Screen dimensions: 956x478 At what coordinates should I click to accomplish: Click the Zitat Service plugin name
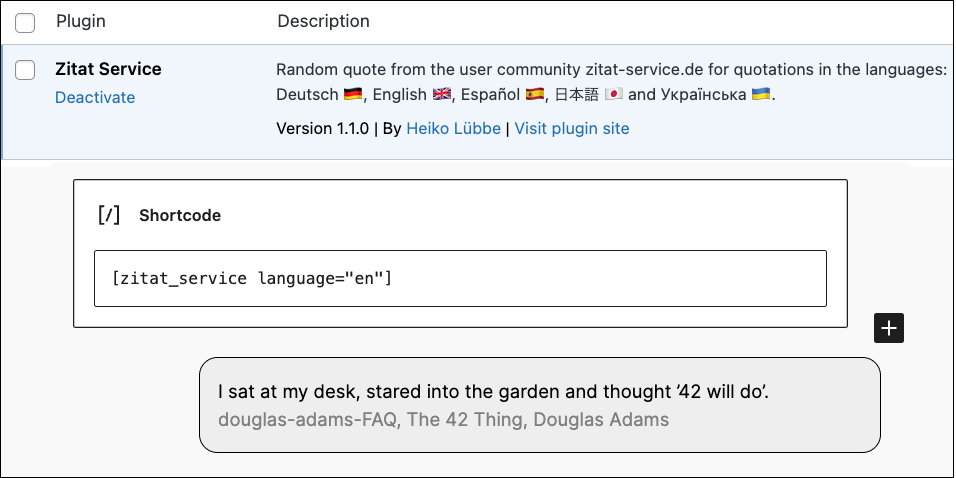108,69
